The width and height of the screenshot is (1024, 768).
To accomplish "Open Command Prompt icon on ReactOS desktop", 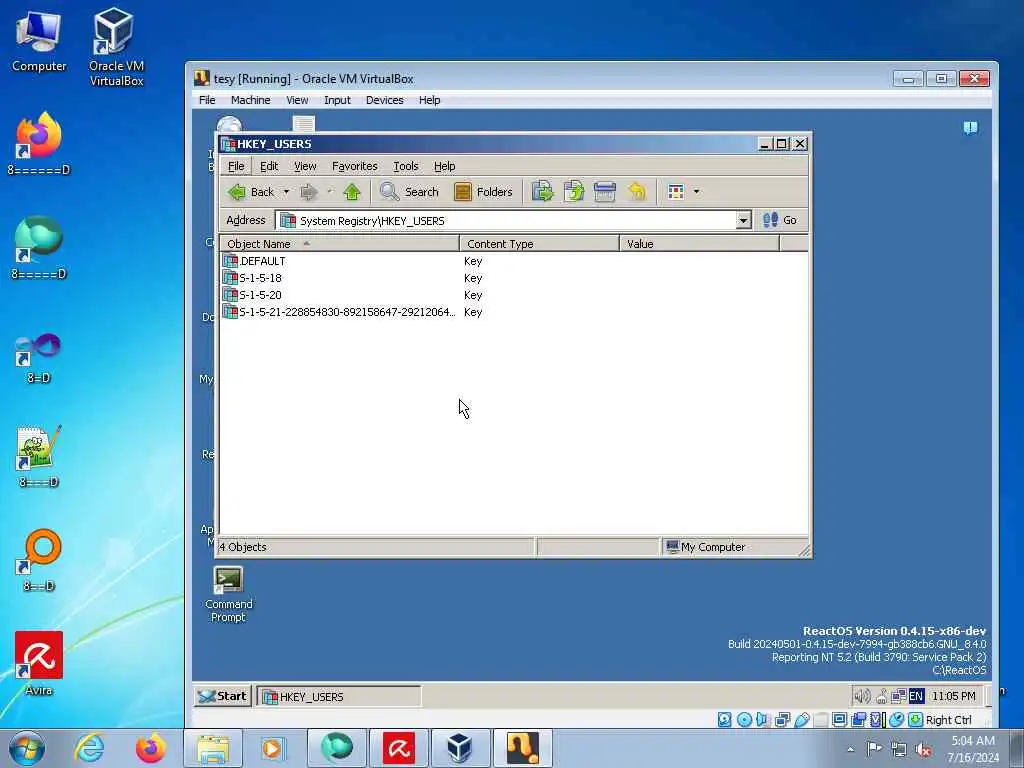I will [x=229, y=594].
